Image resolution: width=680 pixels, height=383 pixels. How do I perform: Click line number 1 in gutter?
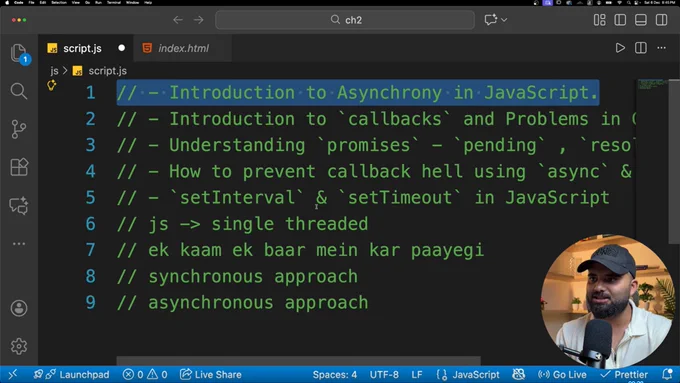[x=90, y=92]
